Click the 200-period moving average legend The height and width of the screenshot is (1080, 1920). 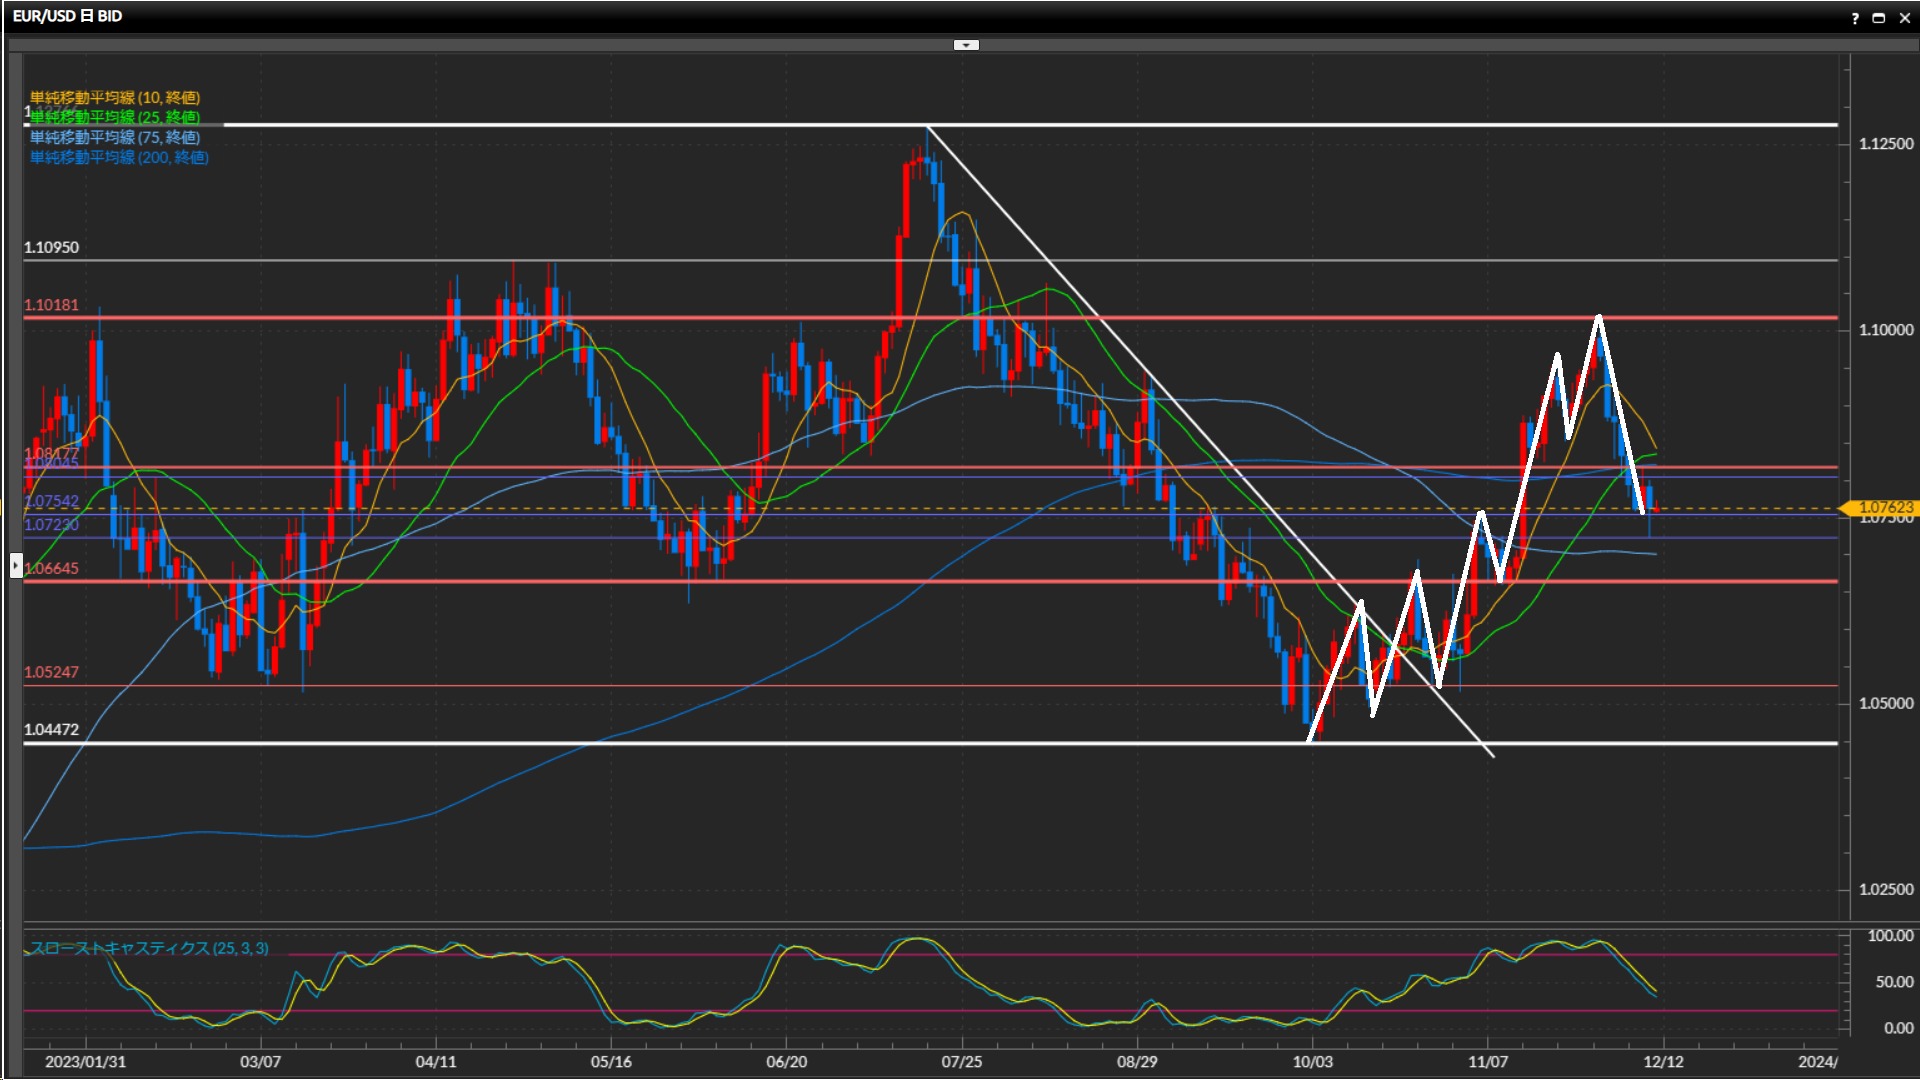click(x=119, y=157)
